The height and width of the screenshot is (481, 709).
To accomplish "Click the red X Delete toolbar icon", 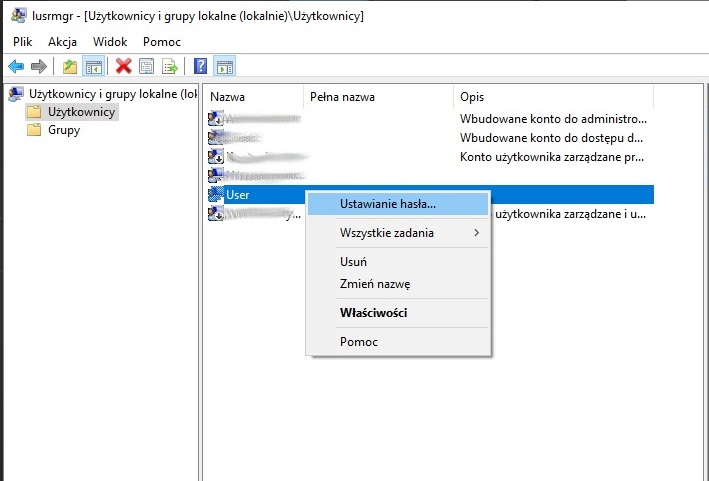I will click(x=123, y=66).
